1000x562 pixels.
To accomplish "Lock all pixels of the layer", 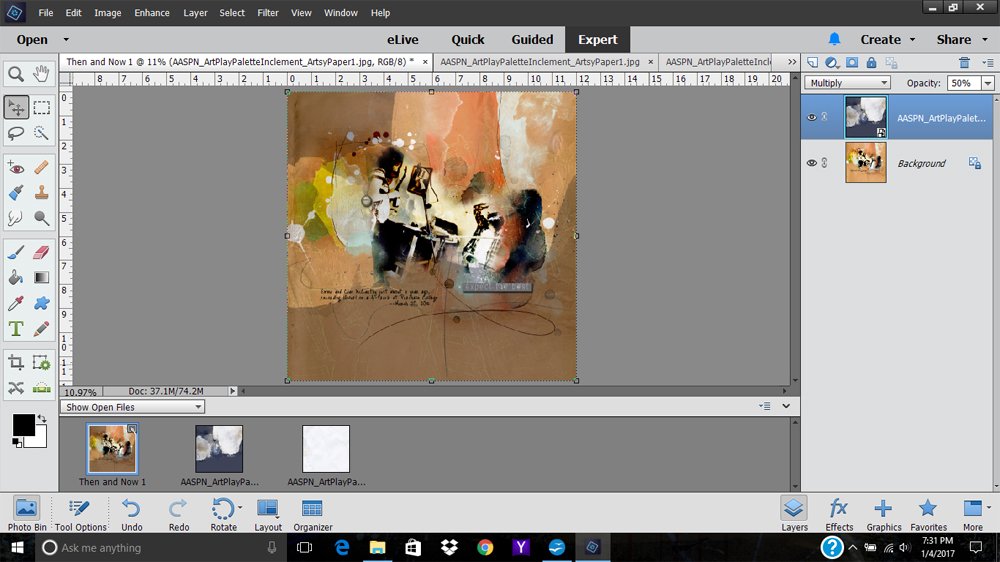I will click(871, 63).
